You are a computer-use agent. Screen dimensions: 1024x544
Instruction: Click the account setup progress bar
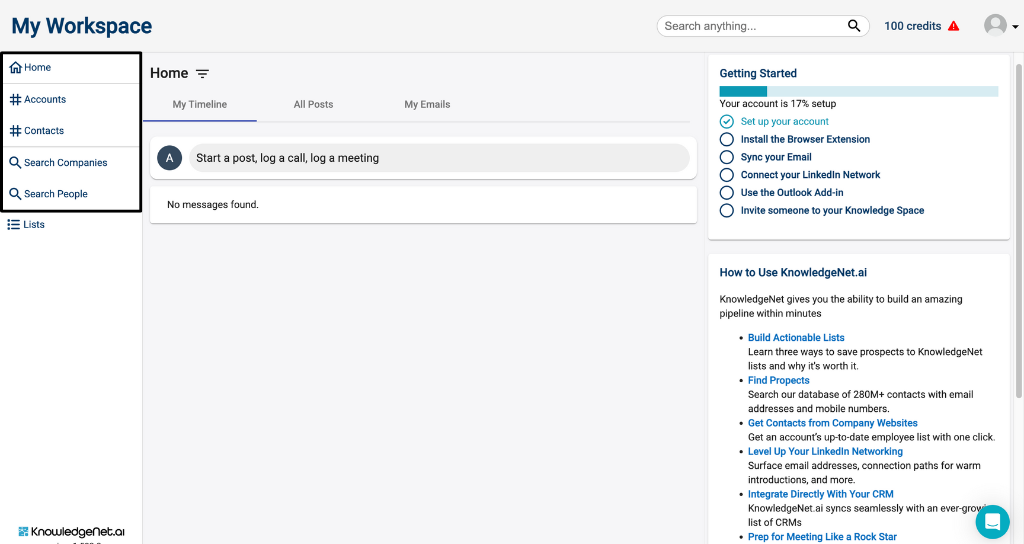point(859,91)
